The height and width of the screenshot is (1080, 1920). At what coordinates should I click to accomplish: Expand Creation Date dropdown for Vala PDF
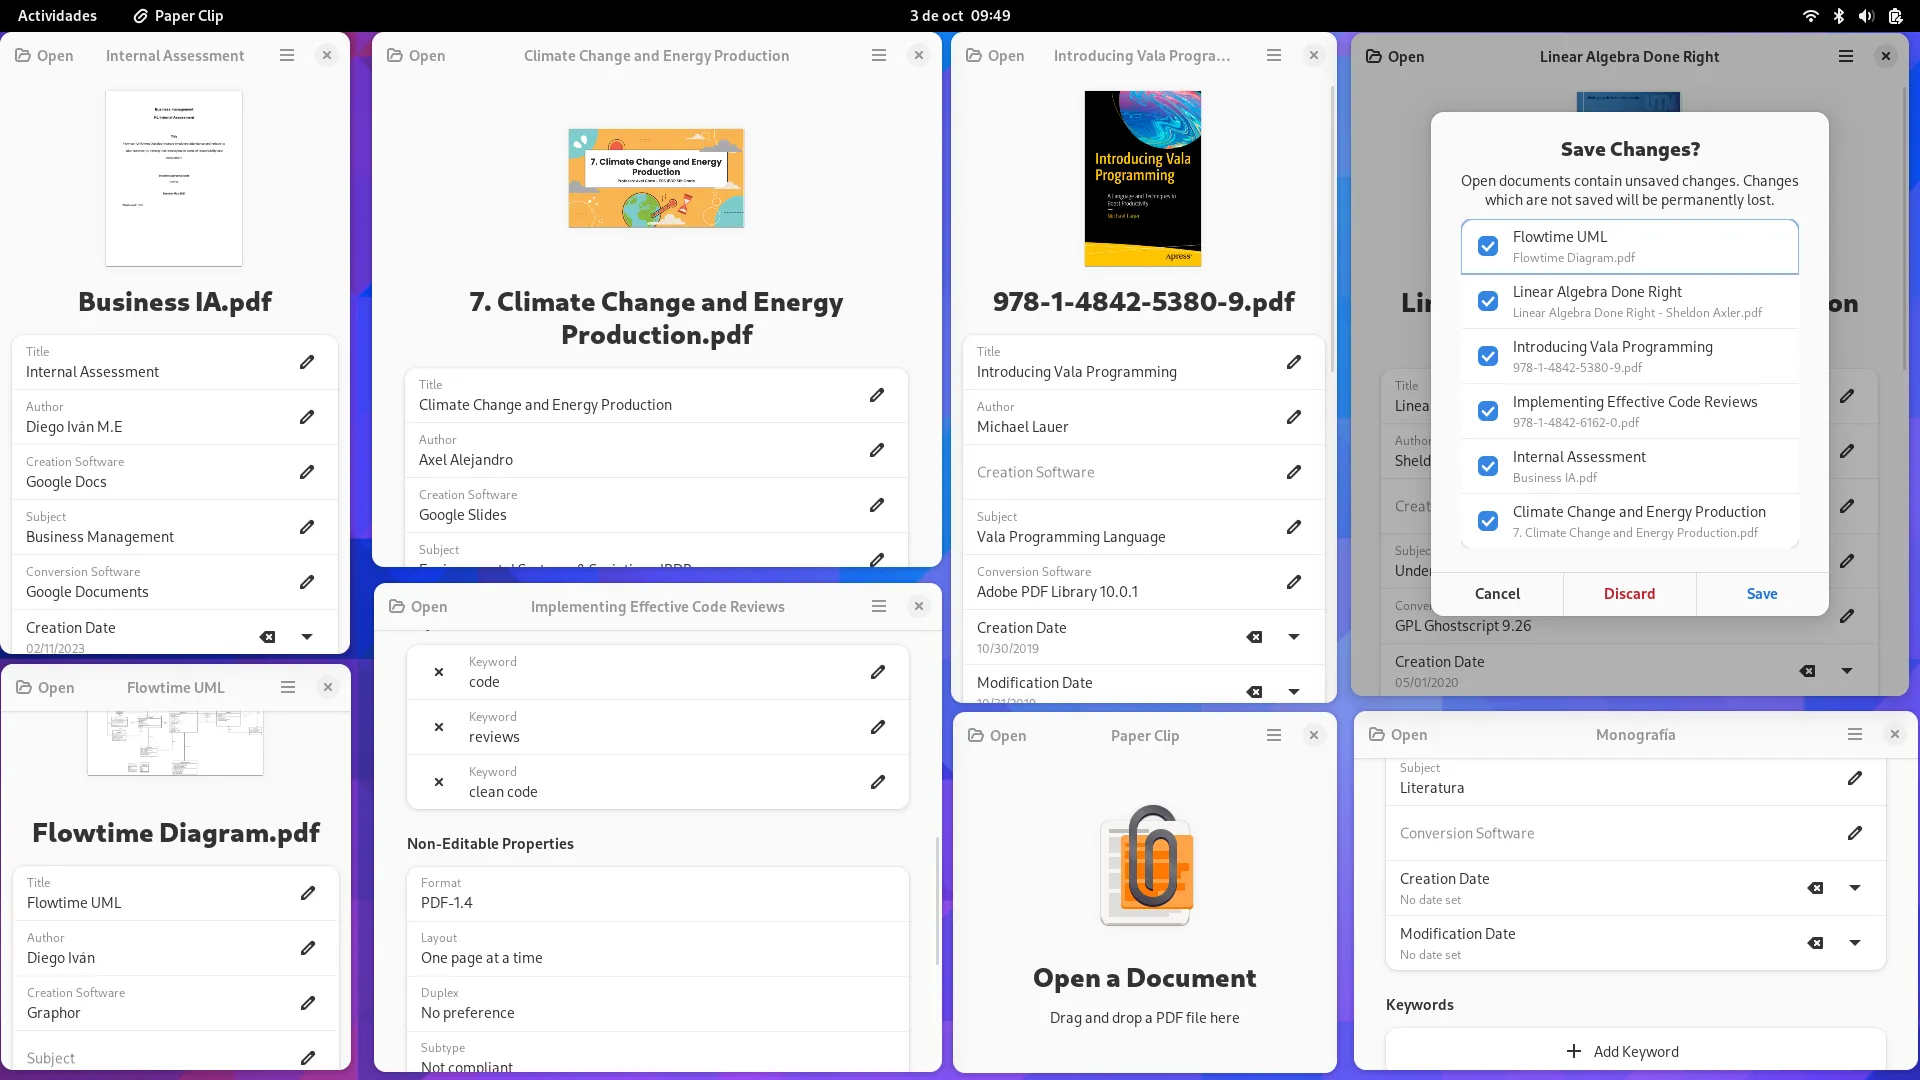[1294, 637]
